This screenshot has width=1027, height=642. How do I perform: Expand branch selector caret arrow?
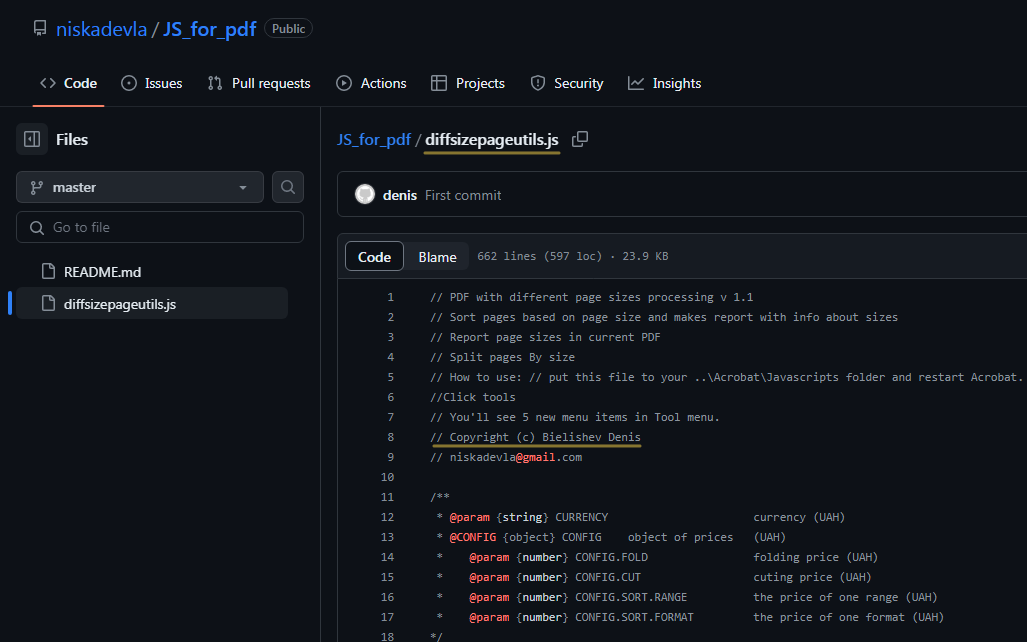[242, 188]
